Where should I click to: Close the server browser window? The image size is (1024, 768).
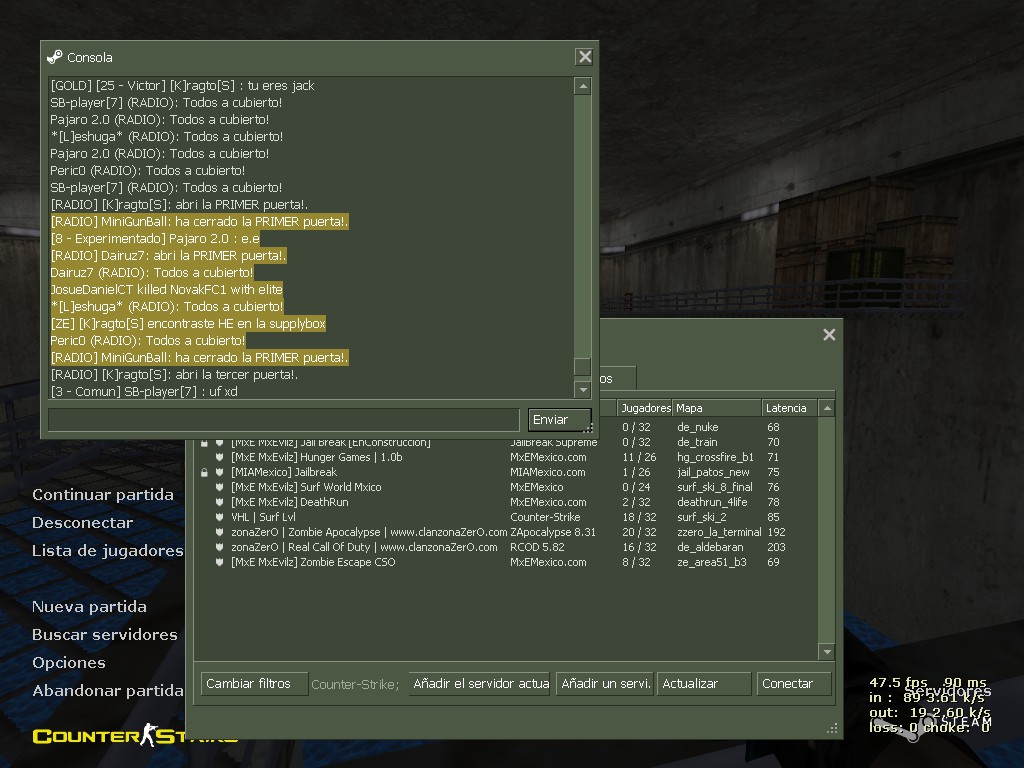[x=829, y=334]
